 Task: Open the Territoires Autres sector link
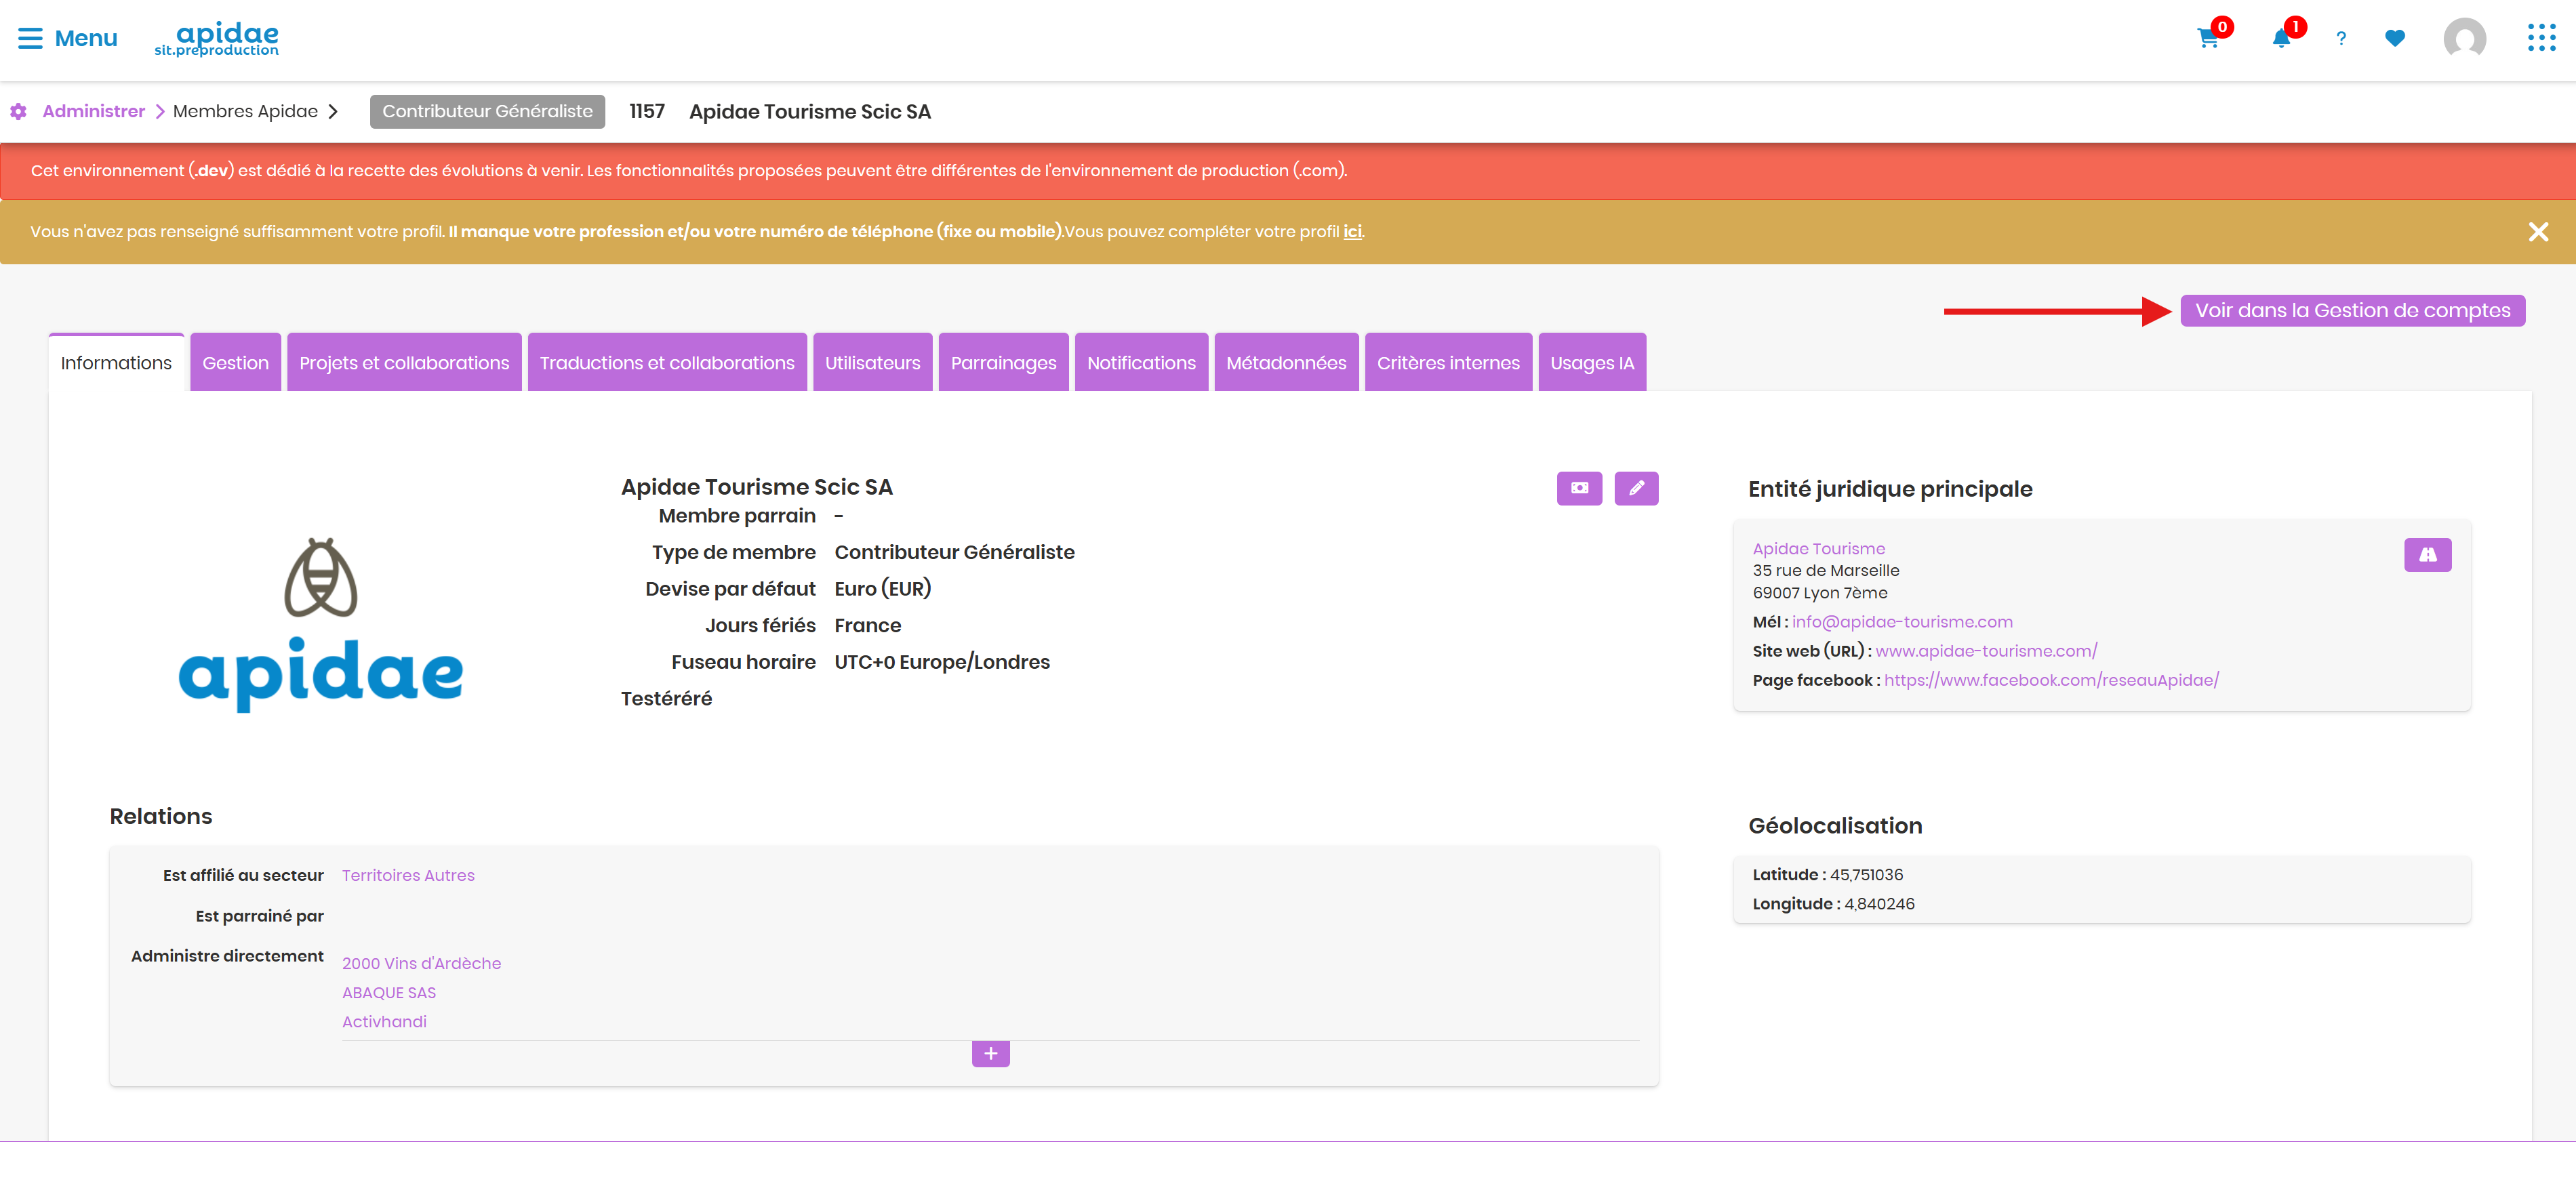pyautogui.click(x=408, y=875)
